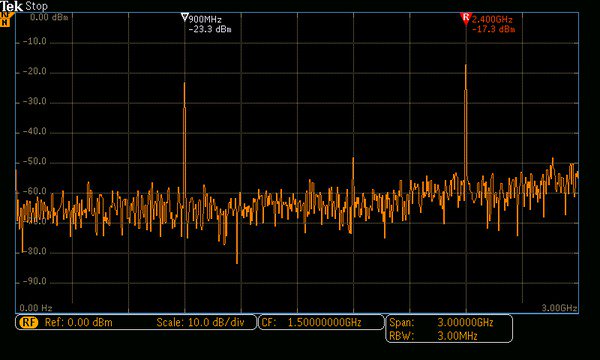Click the 900MHz marker frequency label
600x360 pixels.
205,20
